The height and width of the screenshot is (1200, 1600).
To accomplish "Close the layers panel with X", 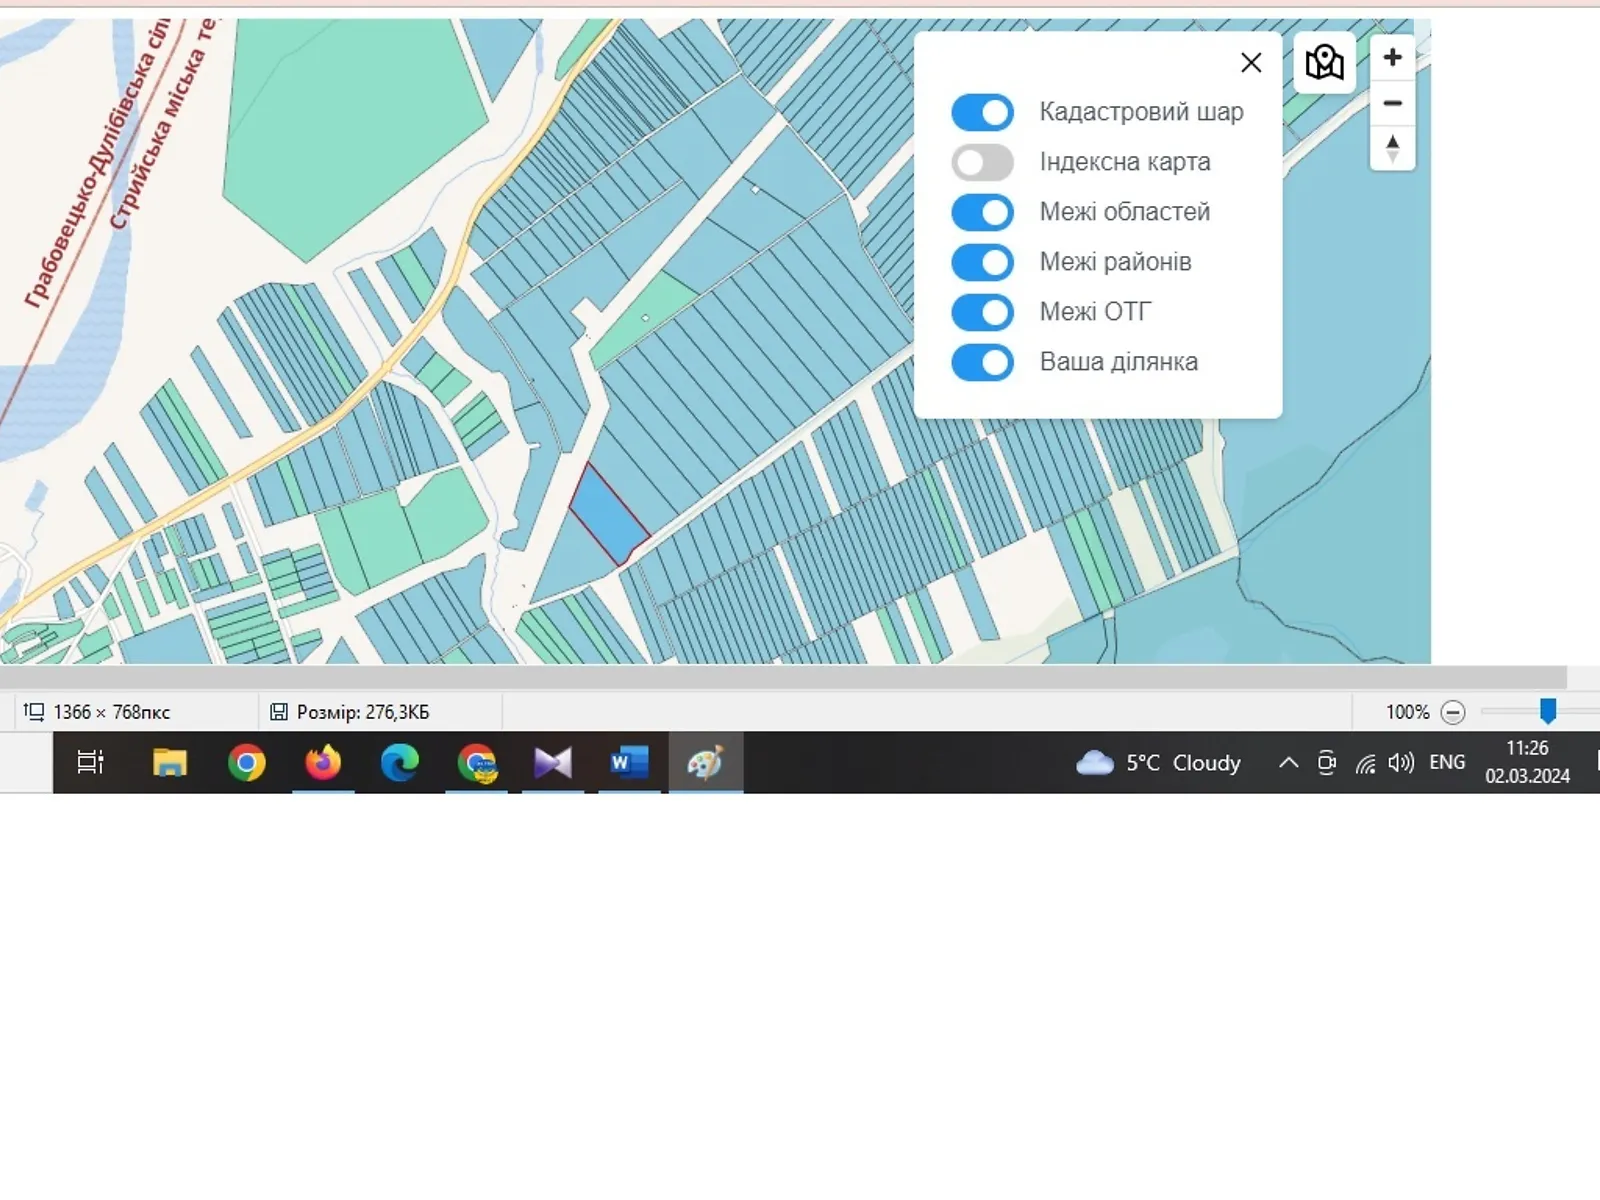I will (x=1250, y=63).
